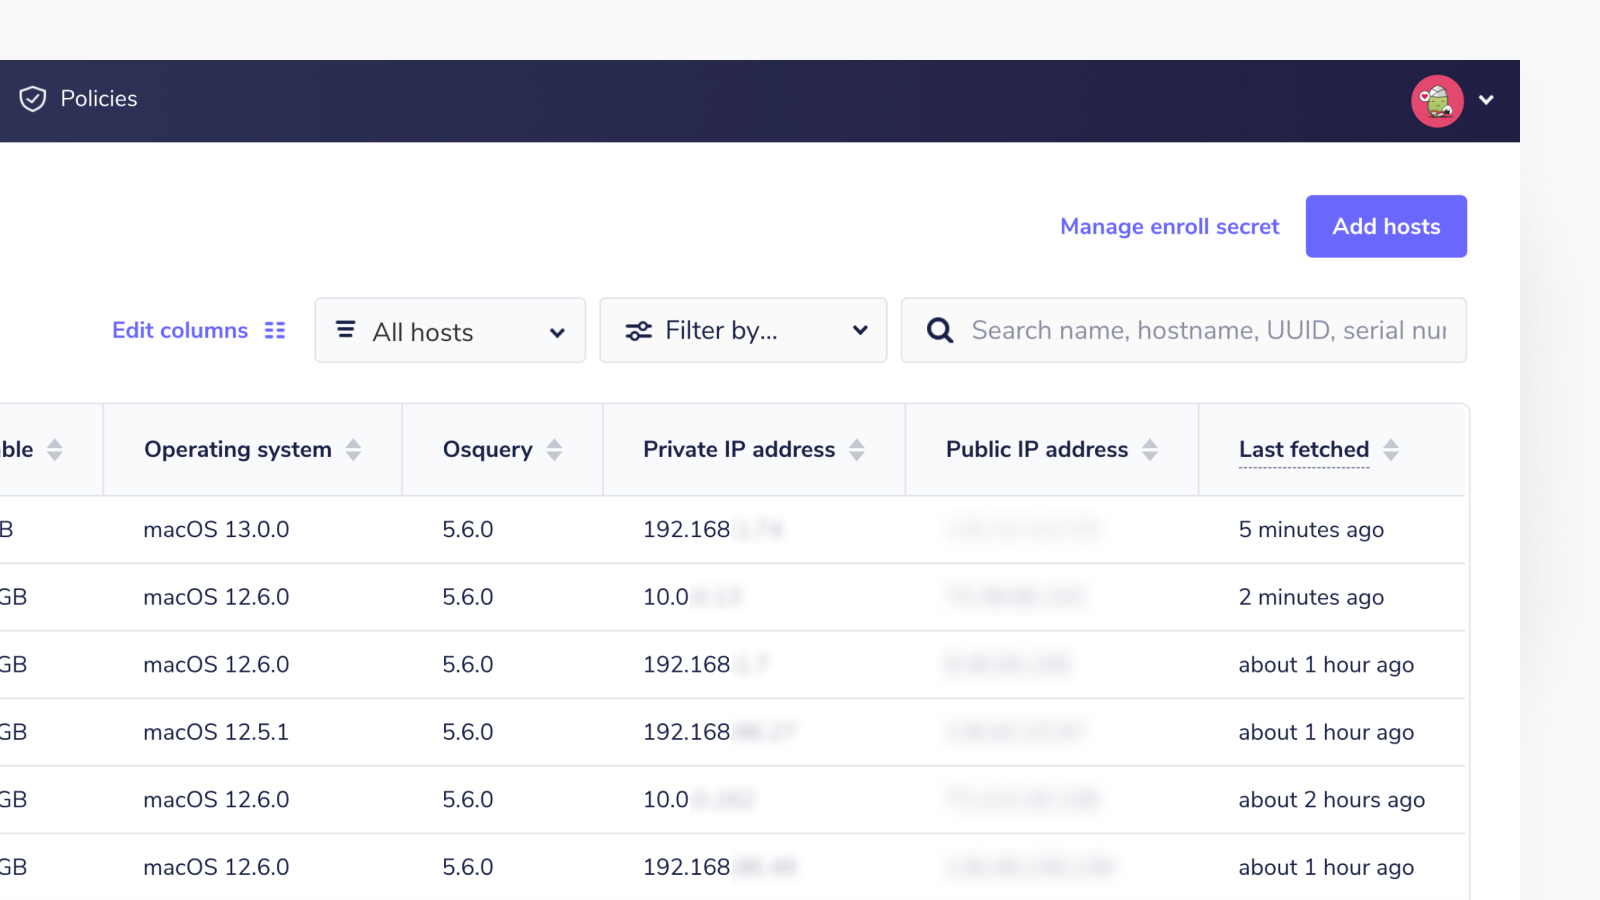Click the Public IP address header label

[x=1037, y=450]
